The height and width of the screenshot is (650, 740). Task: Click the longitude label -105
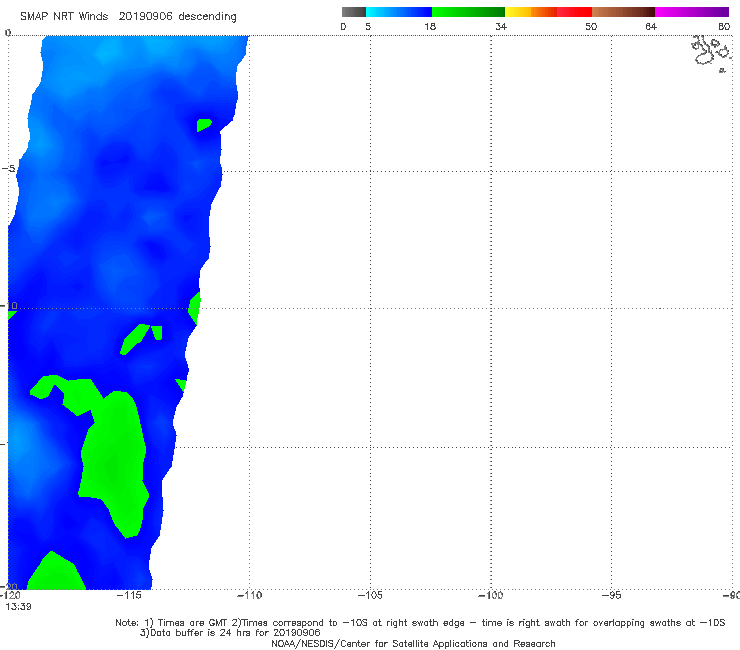tap(370, 595)
